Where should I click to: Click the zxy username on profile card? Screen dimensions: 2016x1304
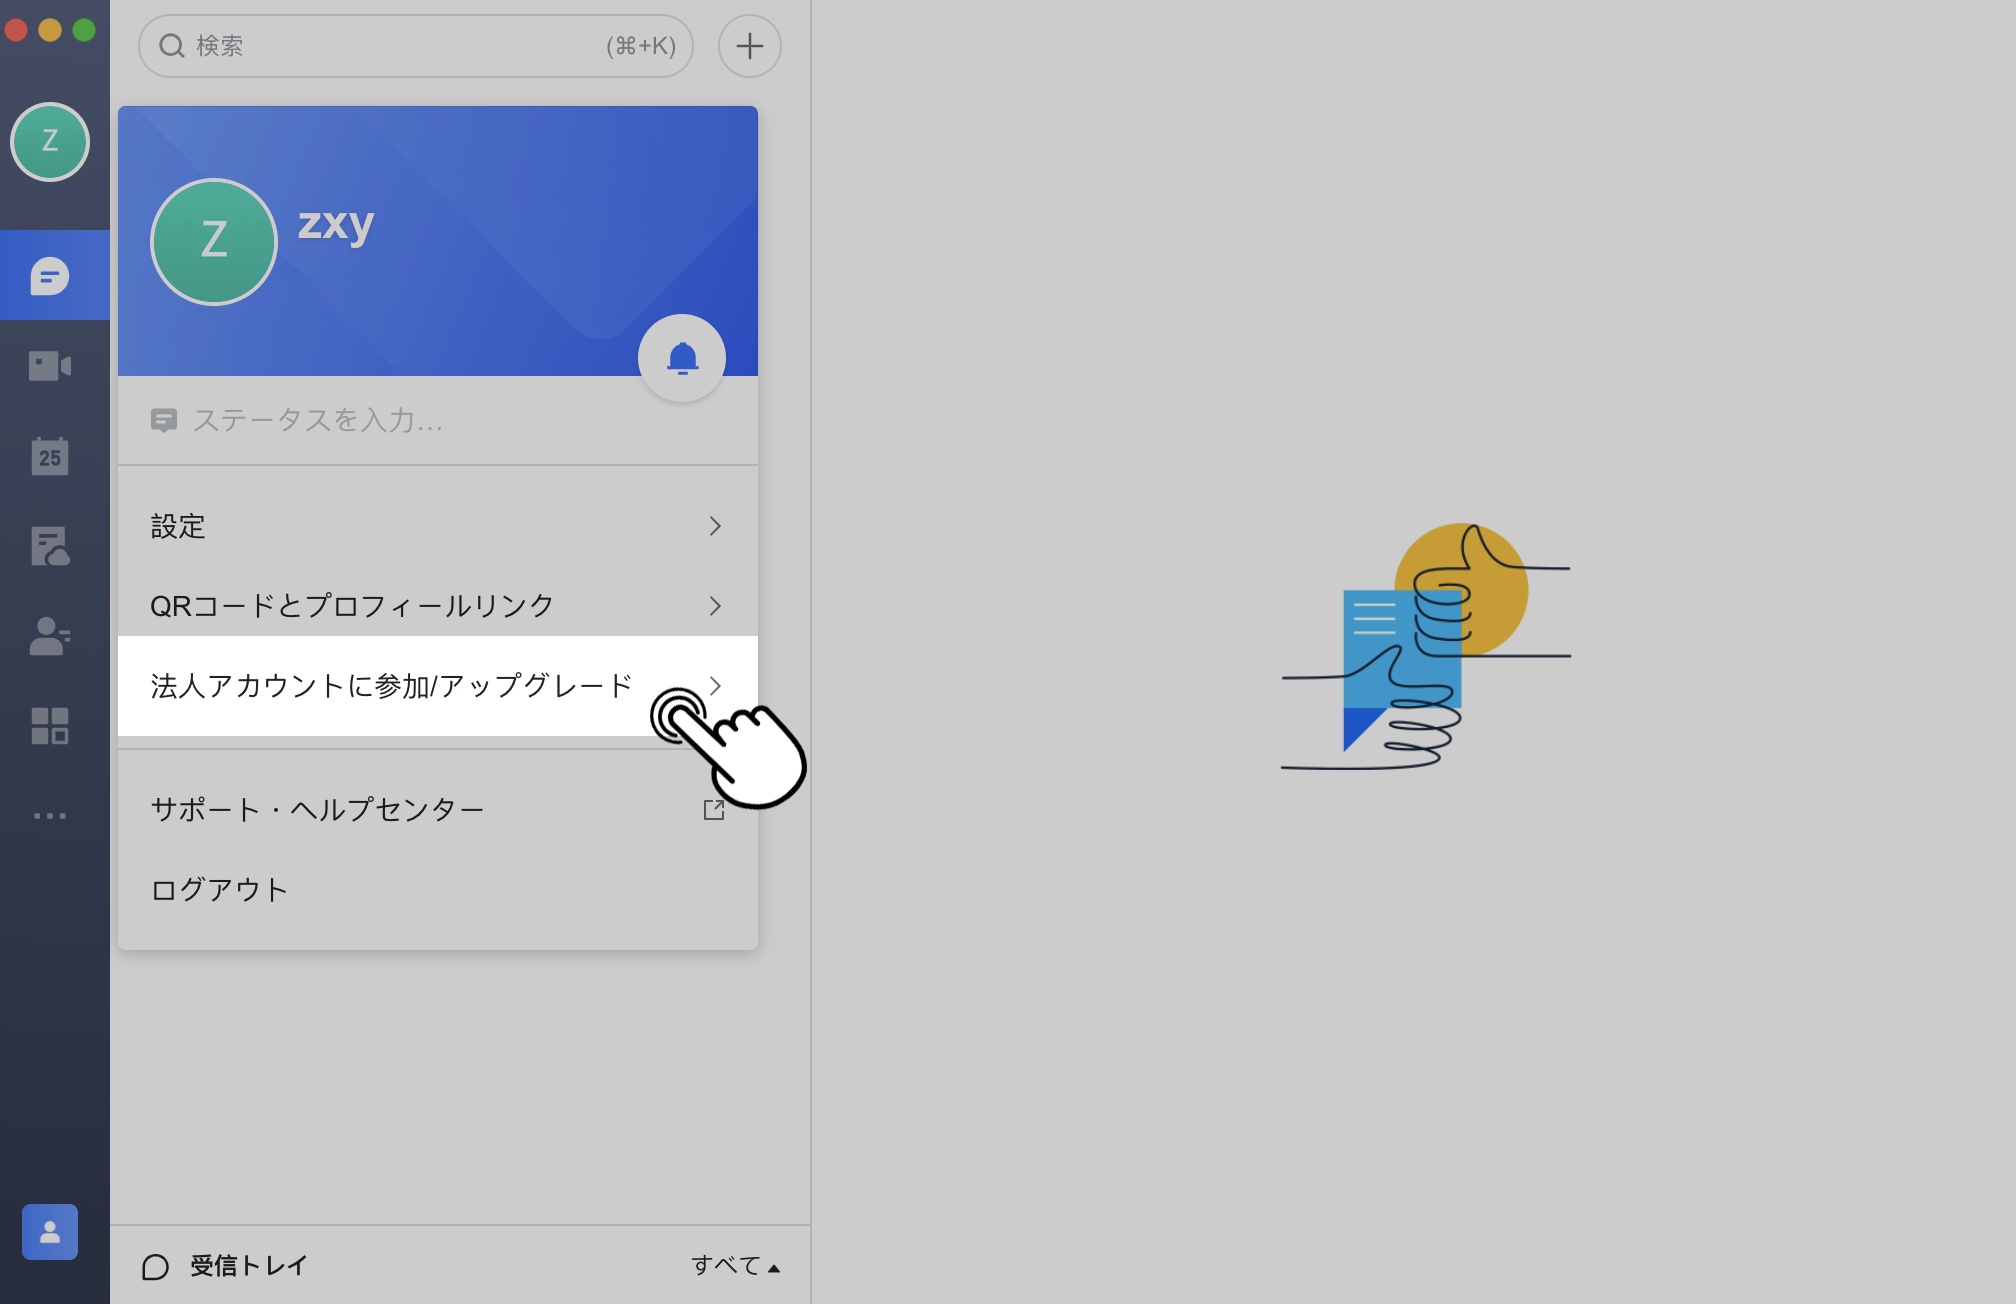pos(336,224)
